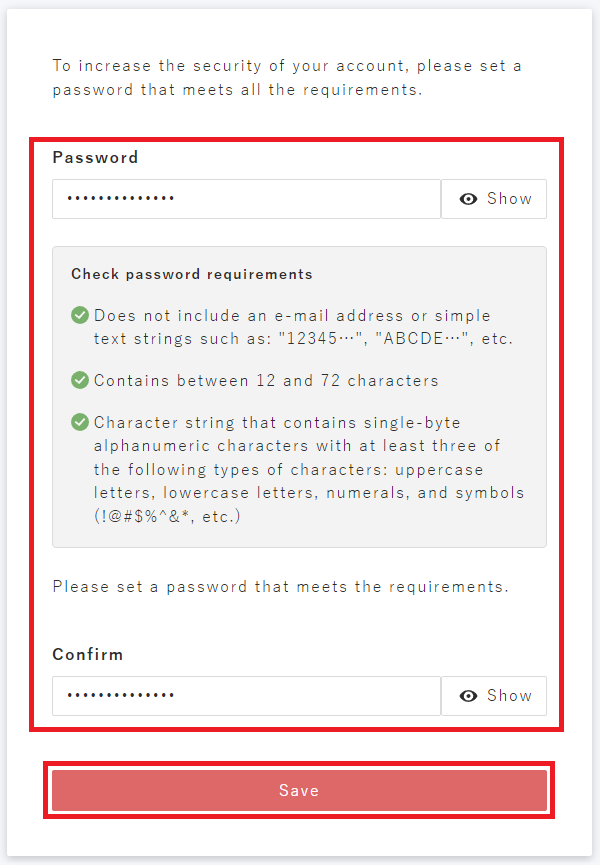Focus the Password input field
Image resolution: width=600 pixels, height=865 pixels.
tap(246, 199)
